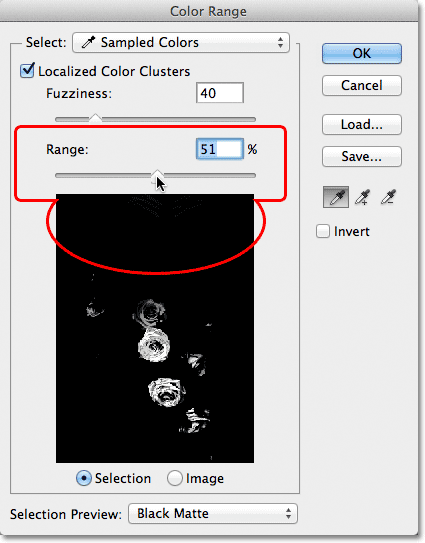Choose the Image radio button
425x543 pixels.
pyautogui.click(x=174, y=478)
